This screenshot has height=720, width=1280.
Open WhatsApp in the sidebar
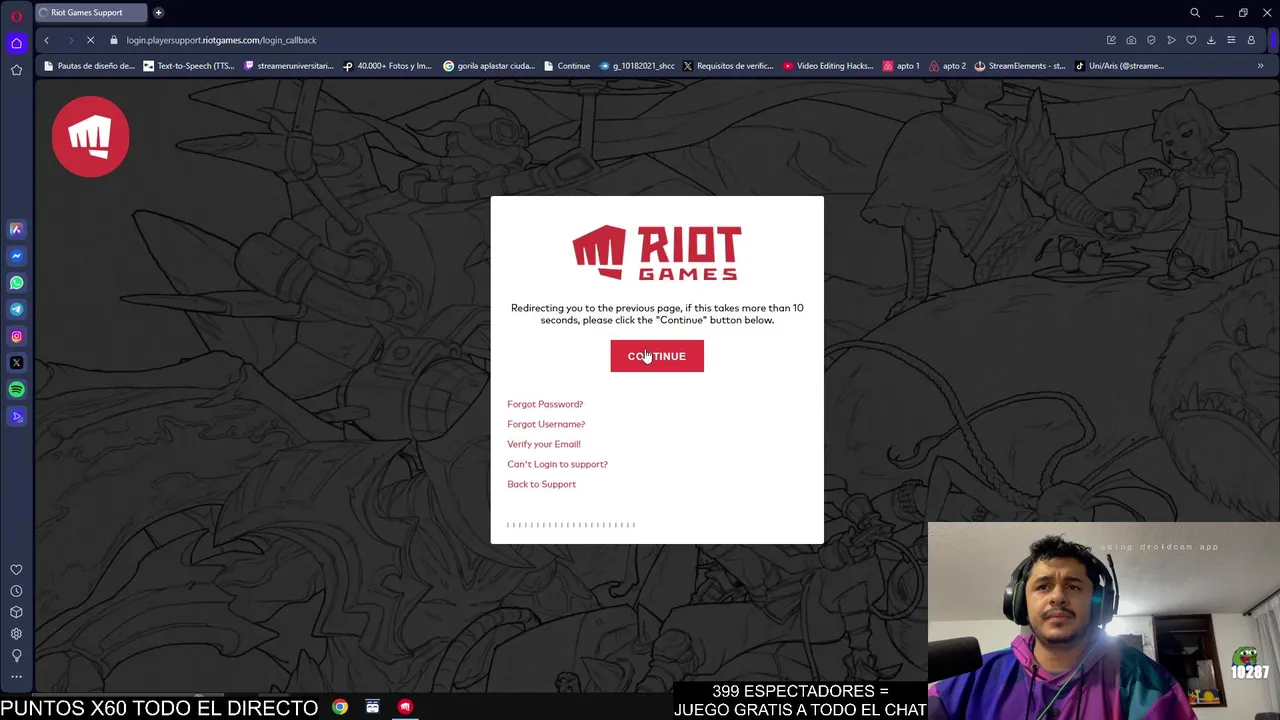point(16,283)
